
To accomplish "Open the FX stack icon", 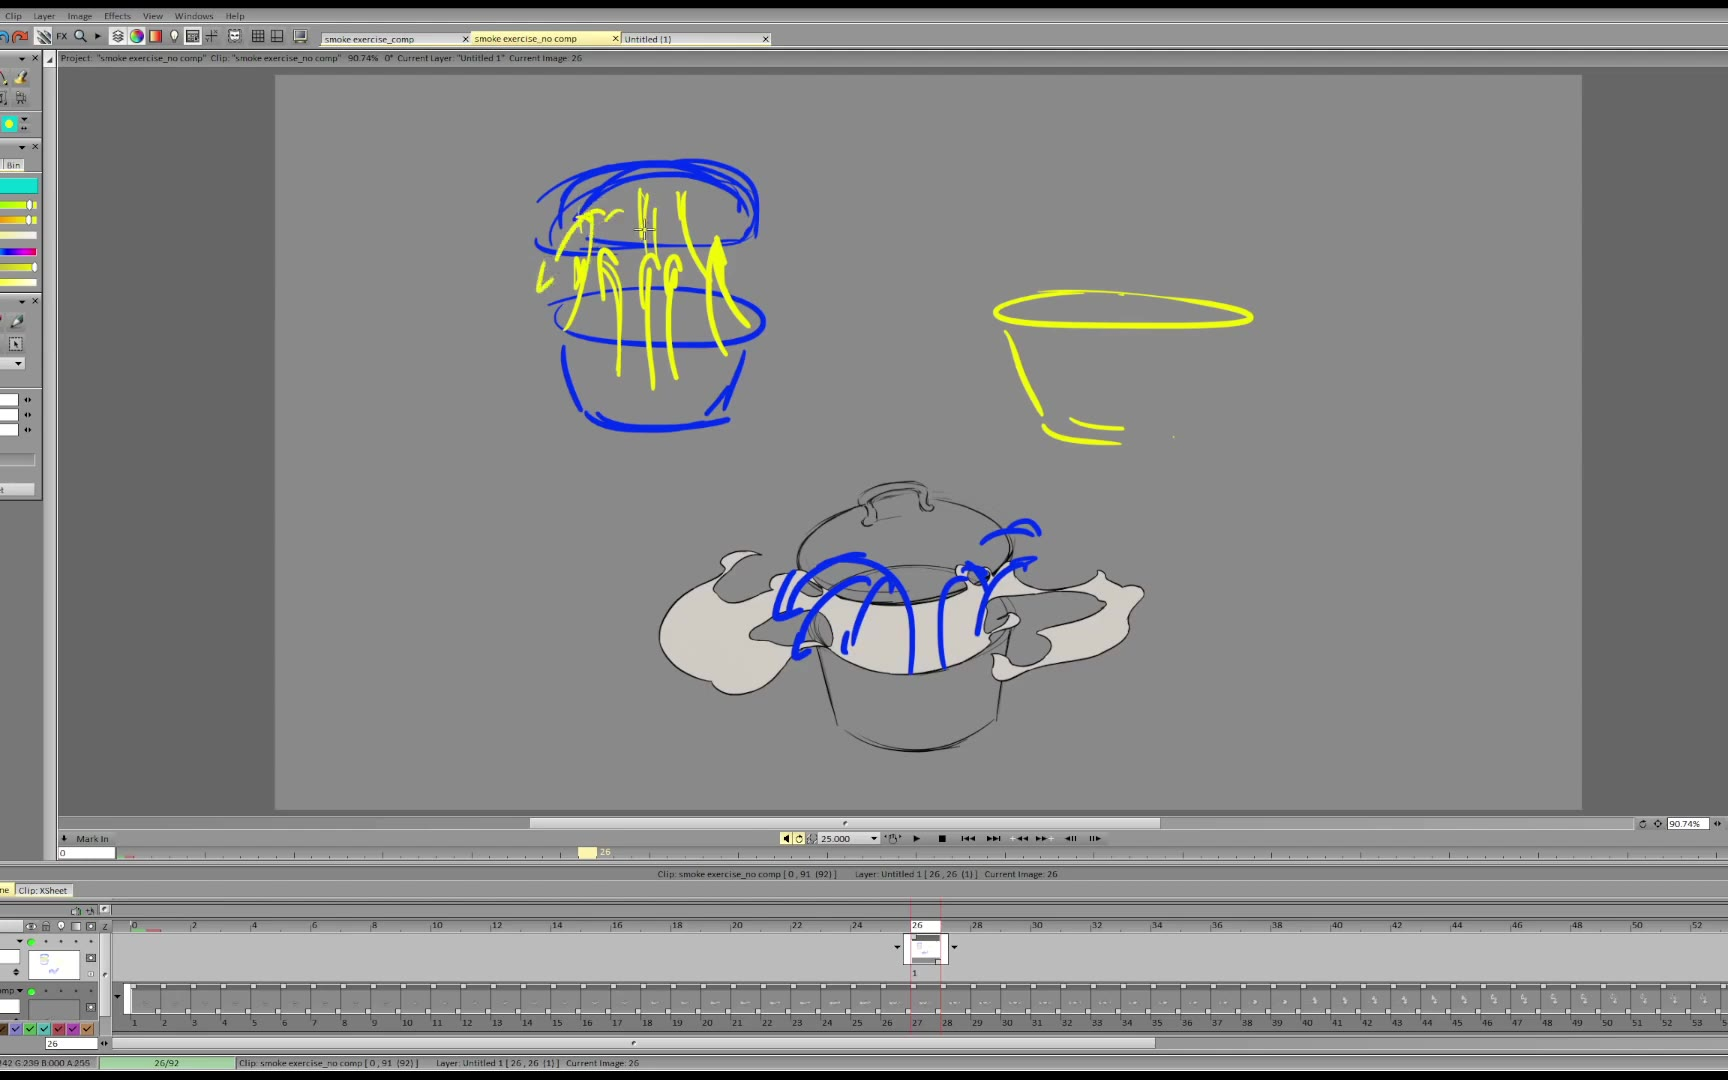I will pos(62,37).
